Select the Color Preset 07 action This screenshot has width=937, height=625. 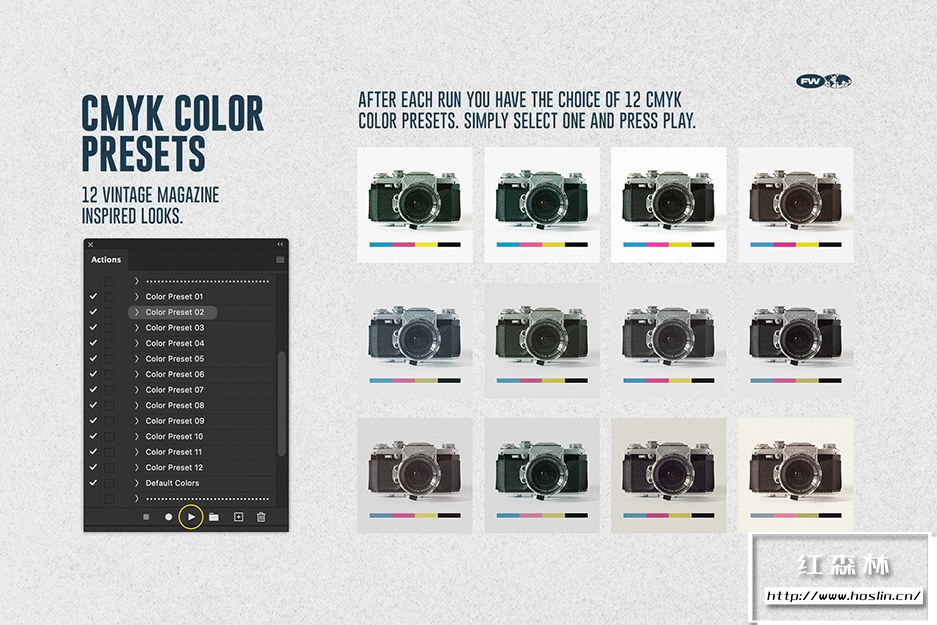[x=174, y=390]
